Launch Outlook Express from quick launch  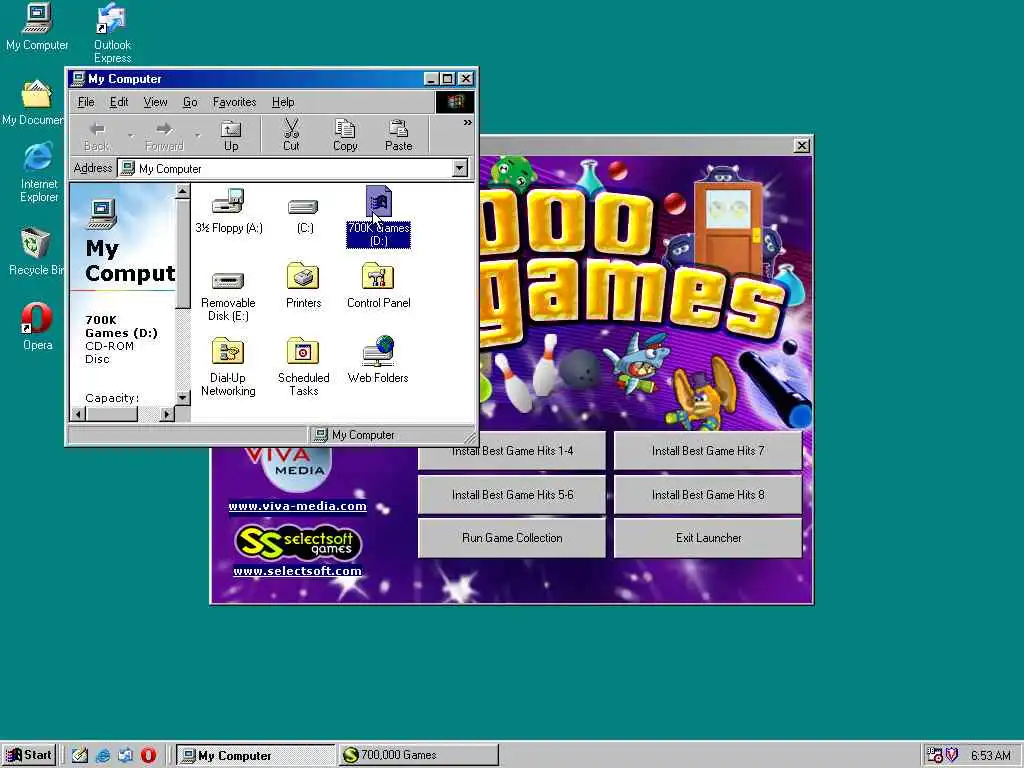pyautogui.click(x=125, y=756)
